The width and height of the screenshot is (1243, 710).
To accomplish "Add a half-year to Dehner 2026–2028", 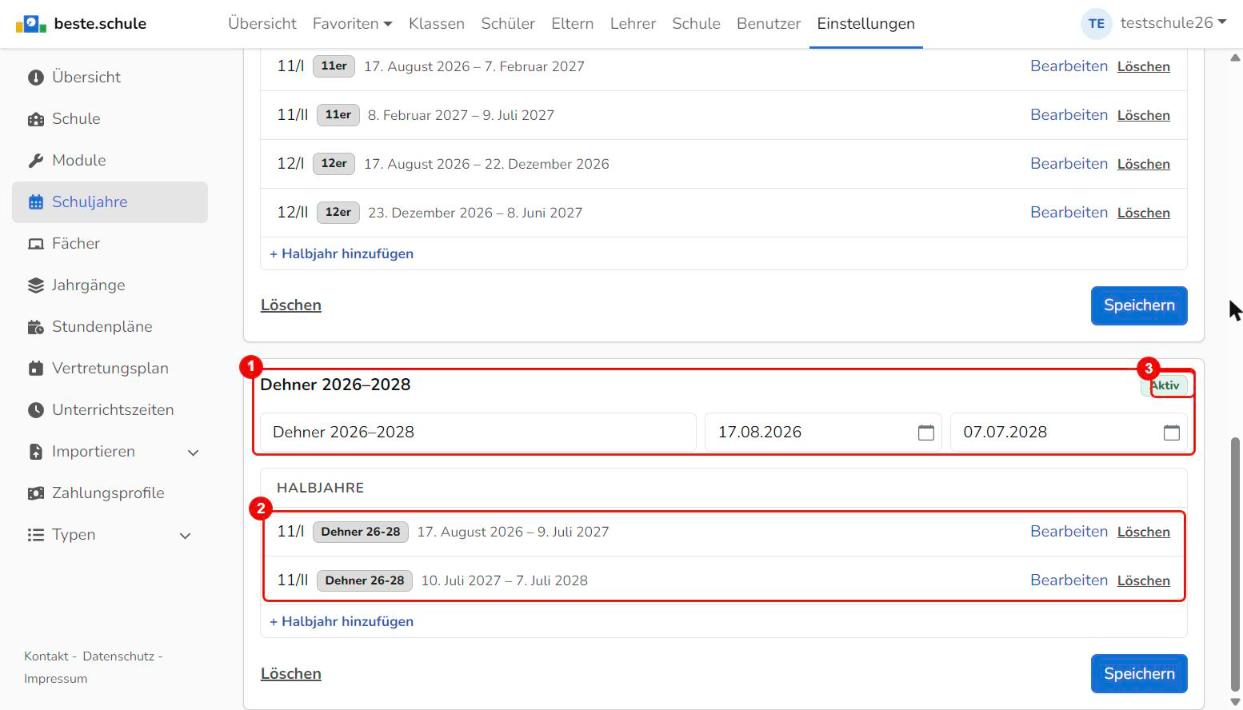I will 341,622.
